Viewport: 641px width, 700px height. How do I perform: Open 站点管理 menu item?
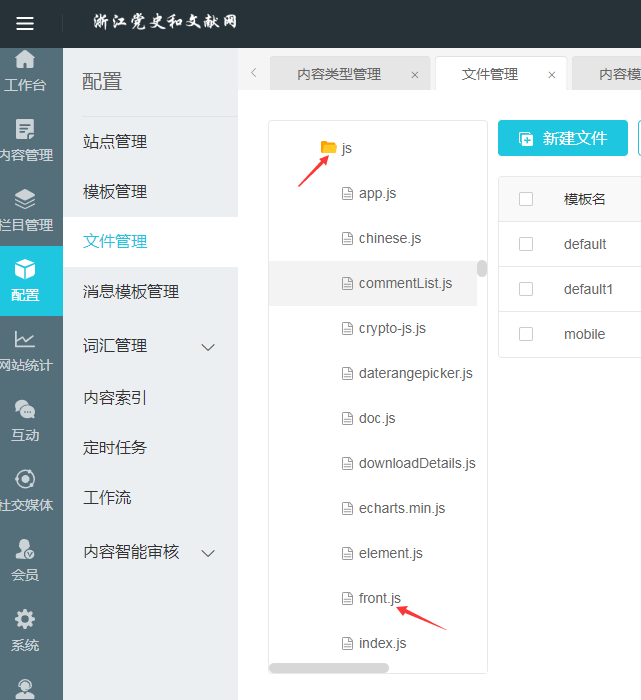(115, 142)
